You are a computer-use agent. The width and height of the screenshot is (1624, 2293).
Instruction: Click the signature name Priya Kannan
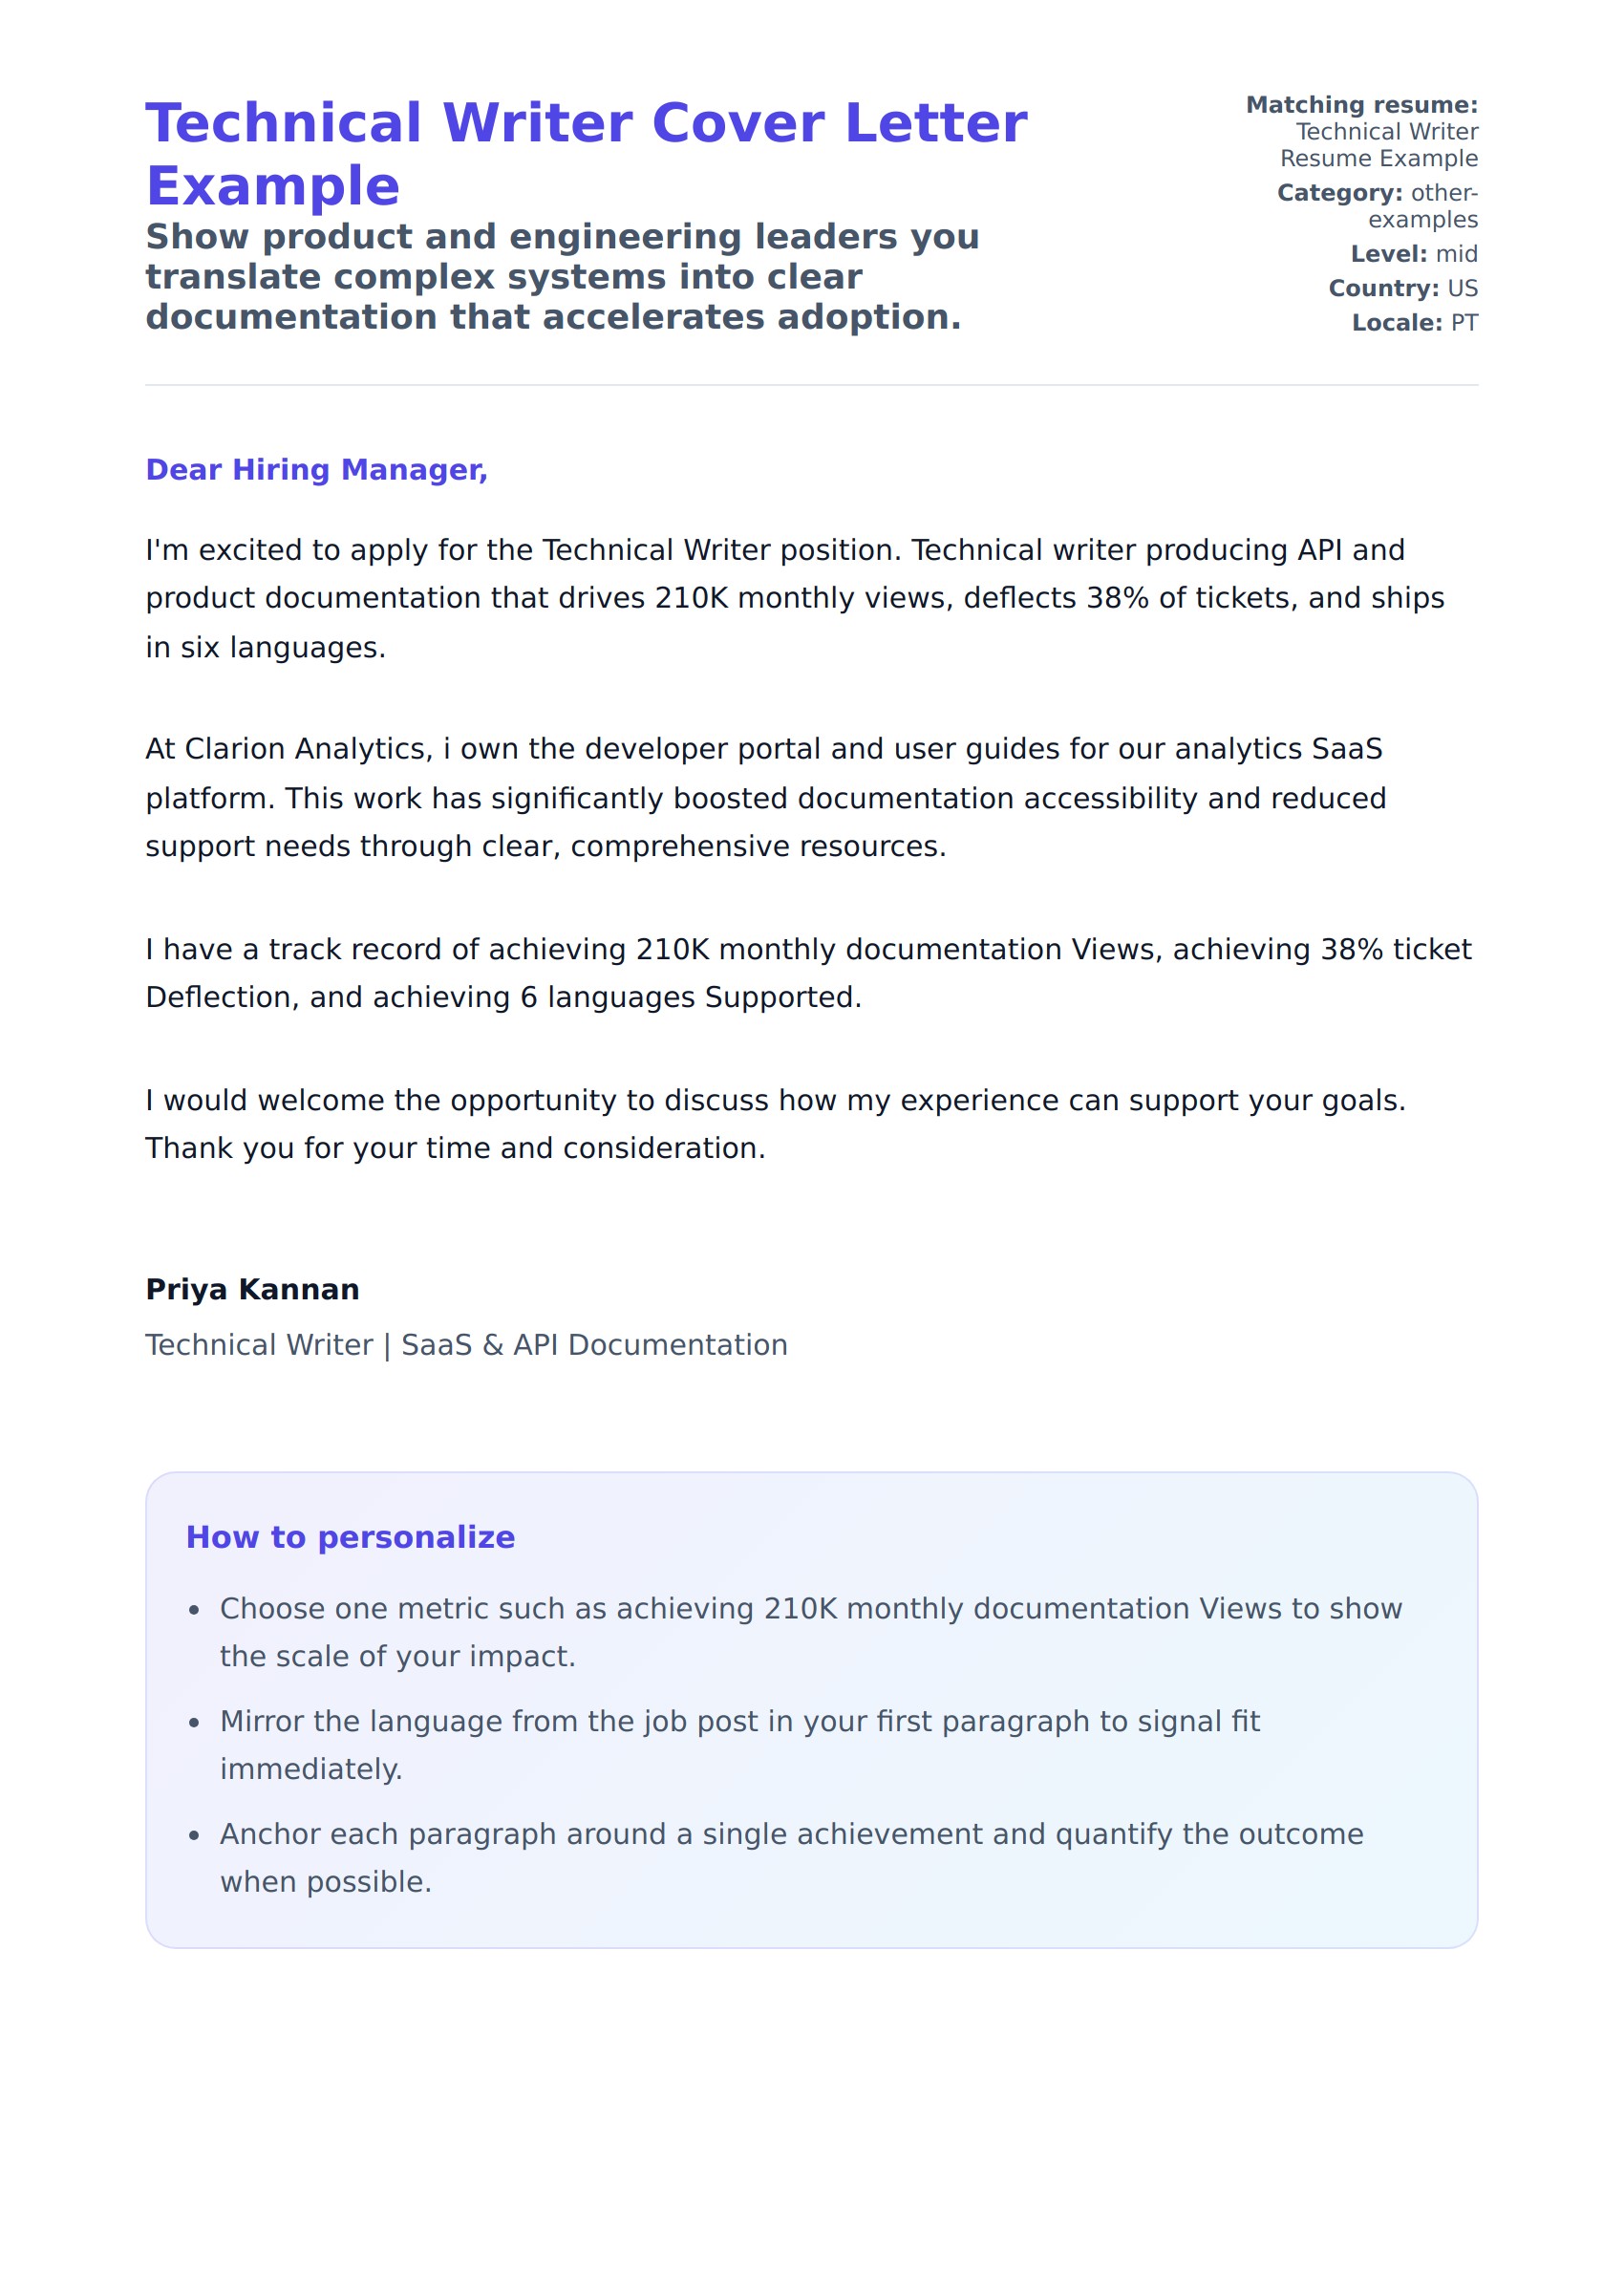tap(252, 1288)
